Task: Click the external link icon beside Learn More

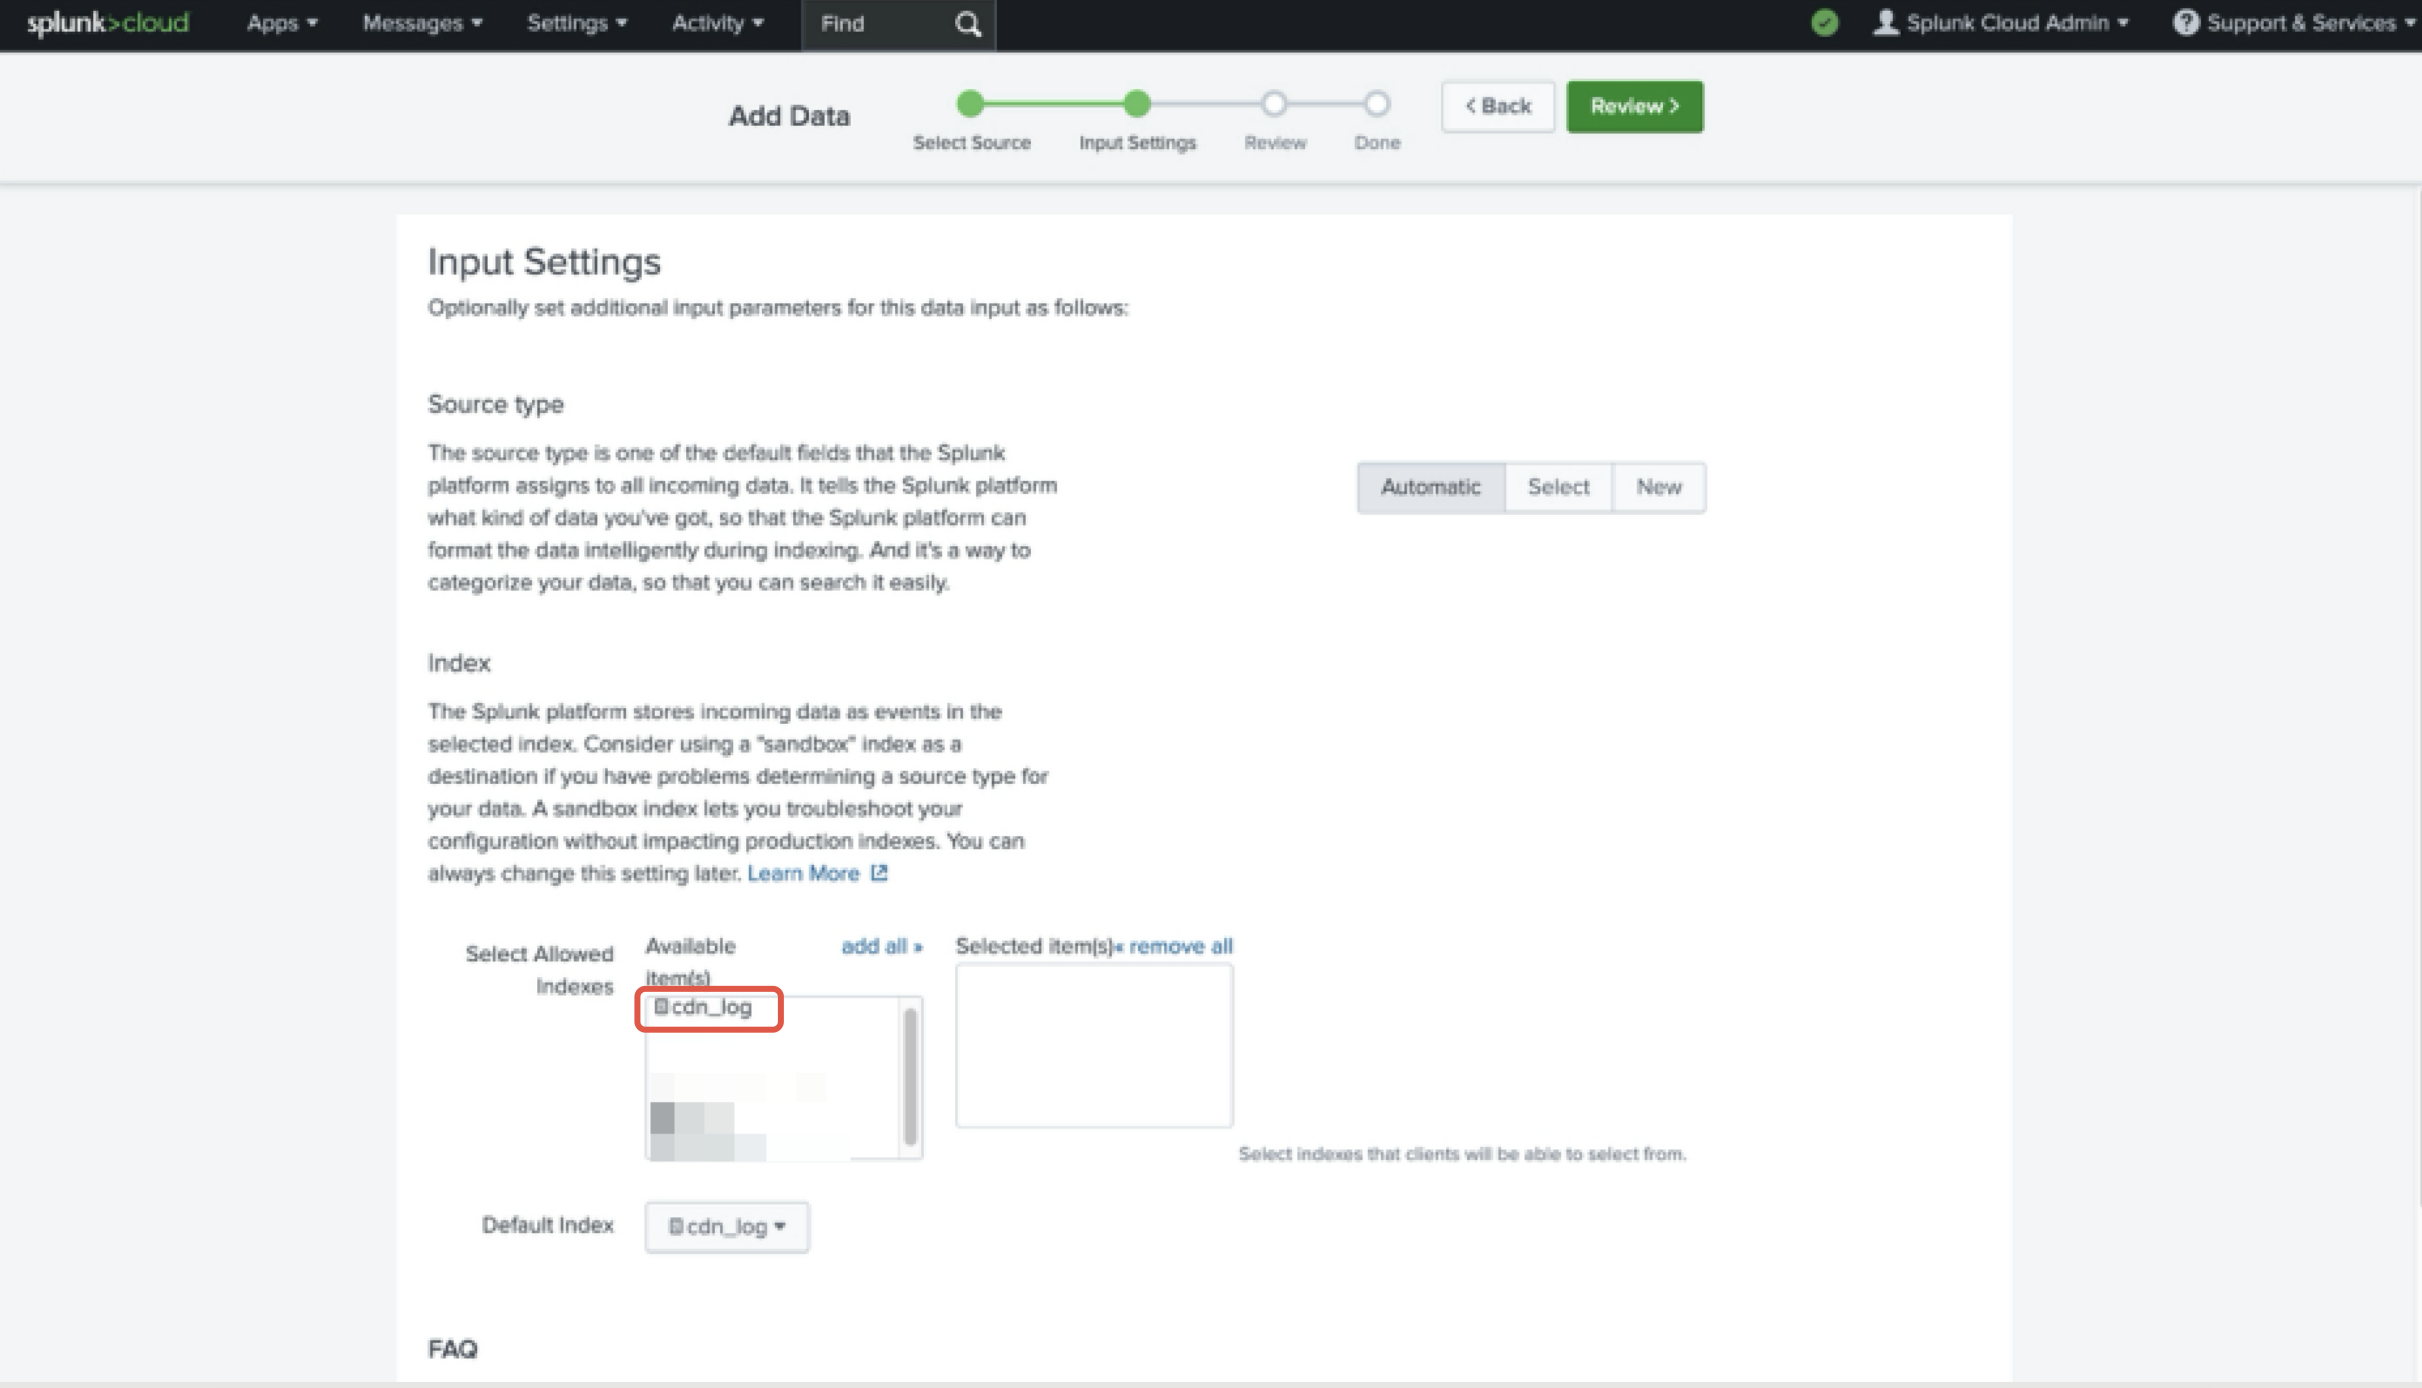Action: [879, 873]
